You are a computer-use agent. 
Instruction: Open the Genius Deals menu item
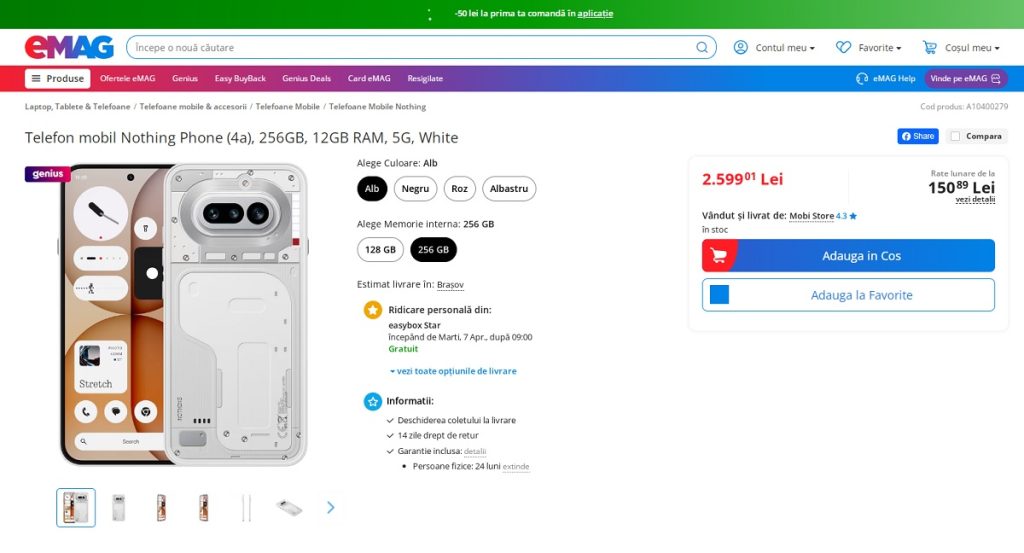pyautogui.click(x=306, y=78)
